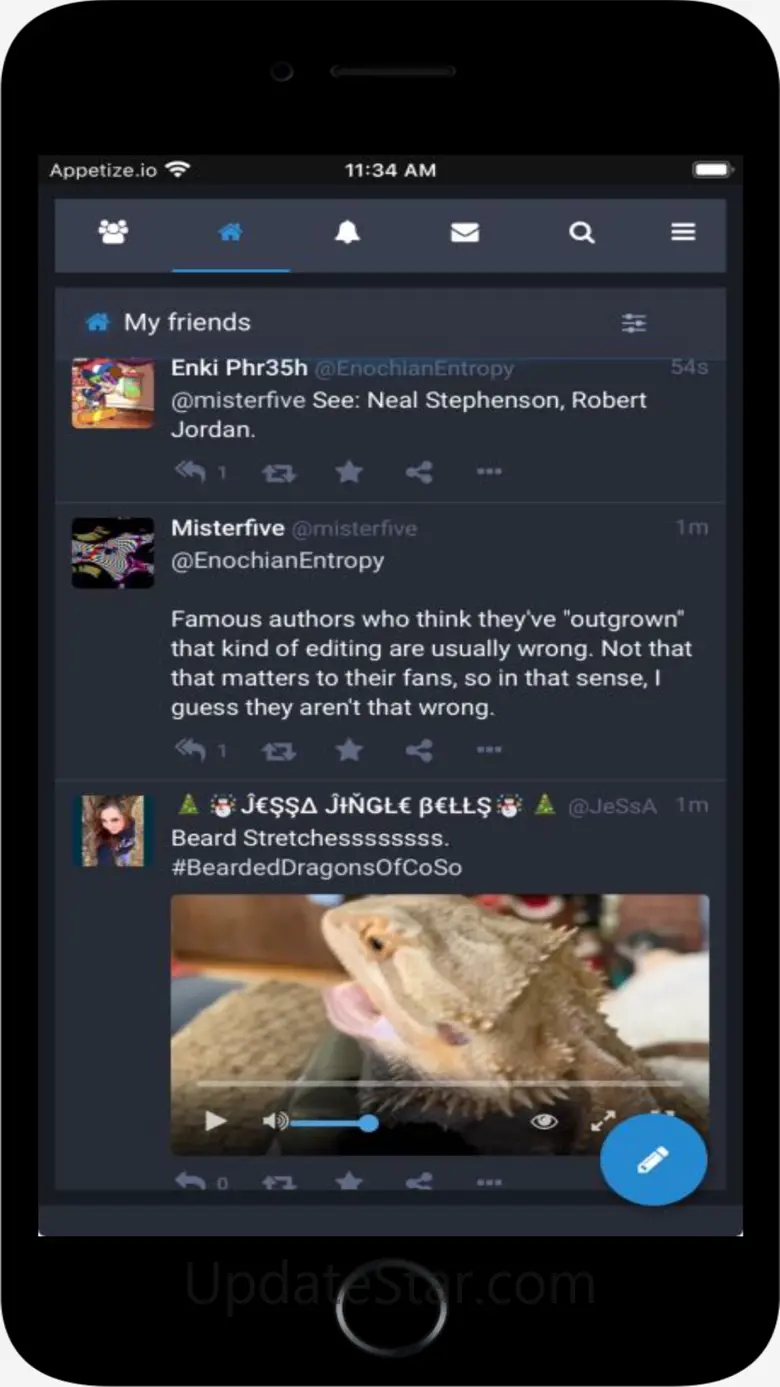
Task: Play the bearded dragon video
Action: pyautogui.click(x=216, y=1121)
